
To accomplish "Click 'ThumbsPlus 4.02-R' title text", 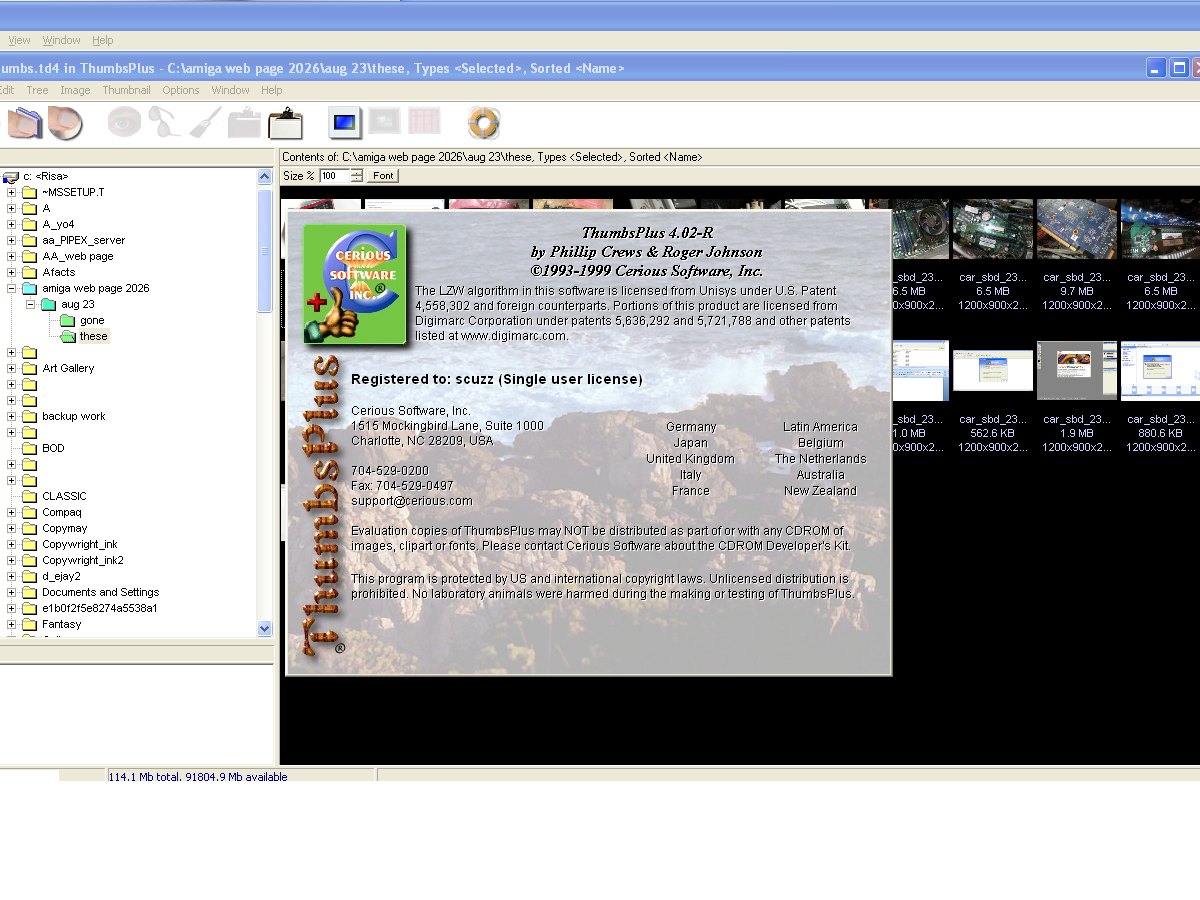I will [647, 233].
